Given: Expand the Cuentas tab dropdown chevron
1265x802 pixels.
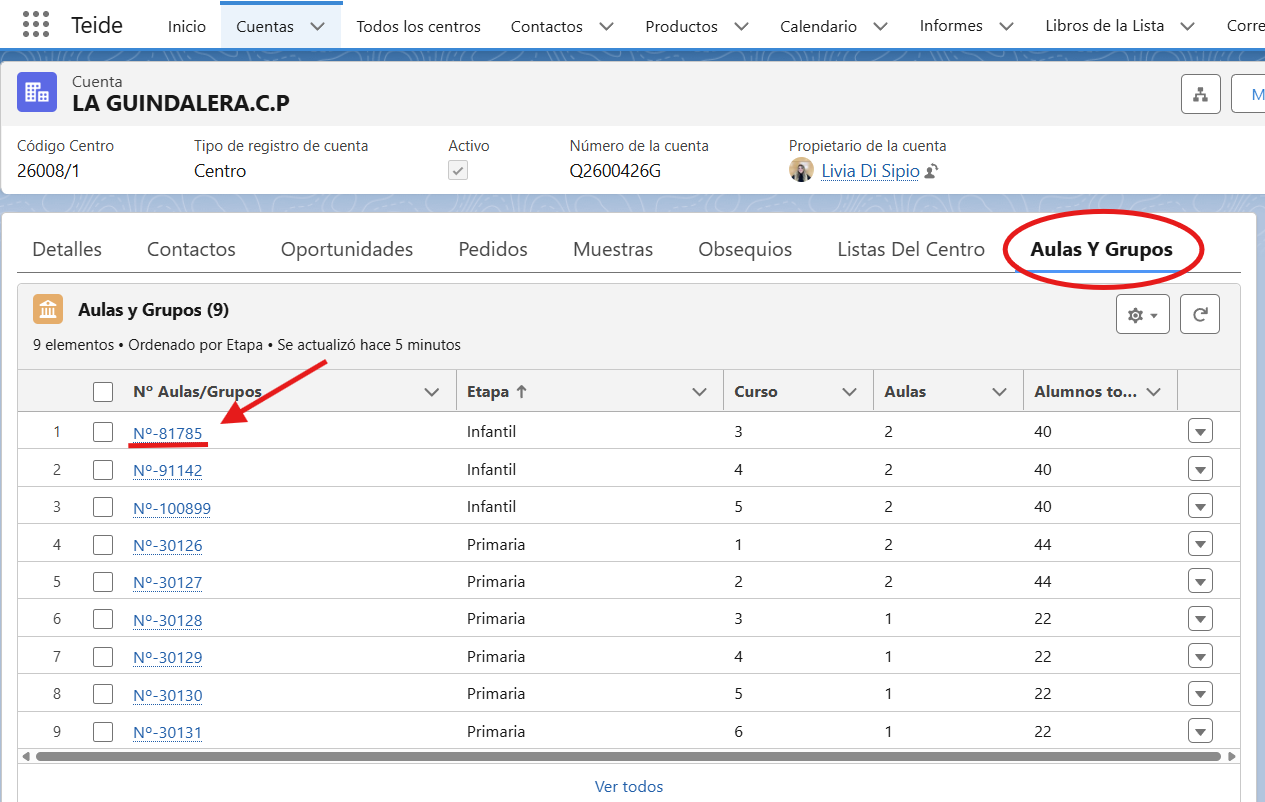Looking at the screenshot, I should coord(317,26).
